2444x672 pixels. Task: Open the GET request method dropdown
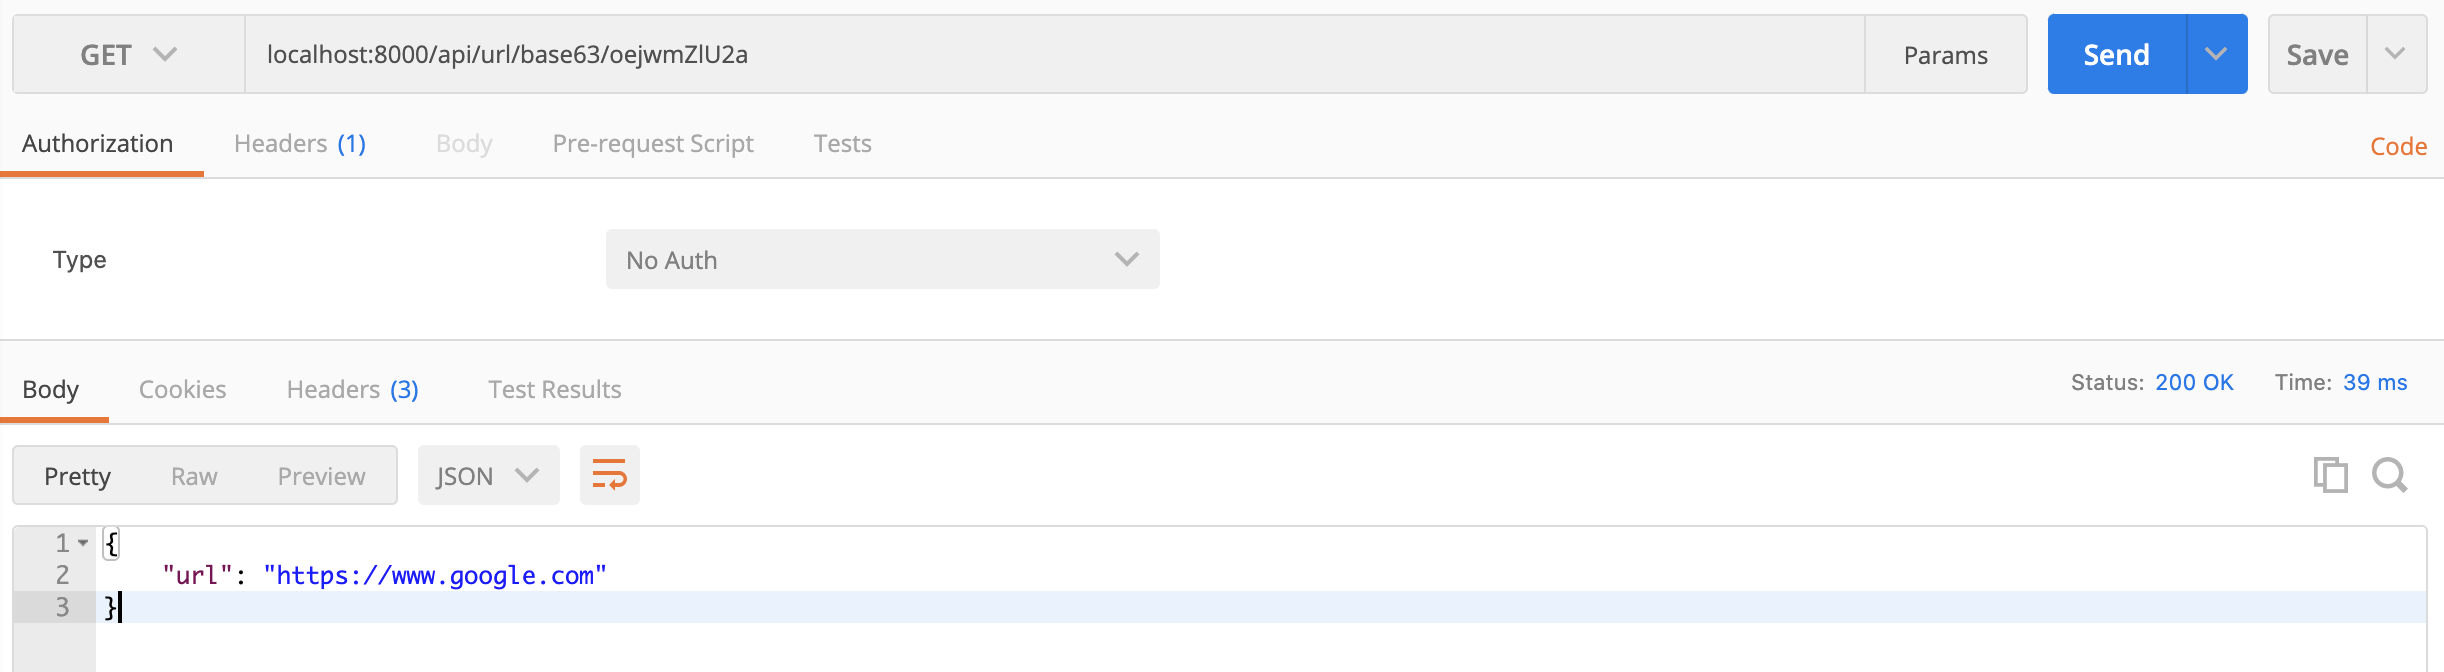127,54
